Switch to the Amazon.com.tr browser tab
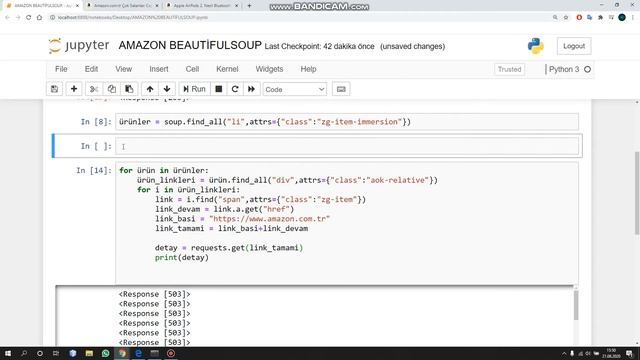640x360 pixels. coord(122,6)
